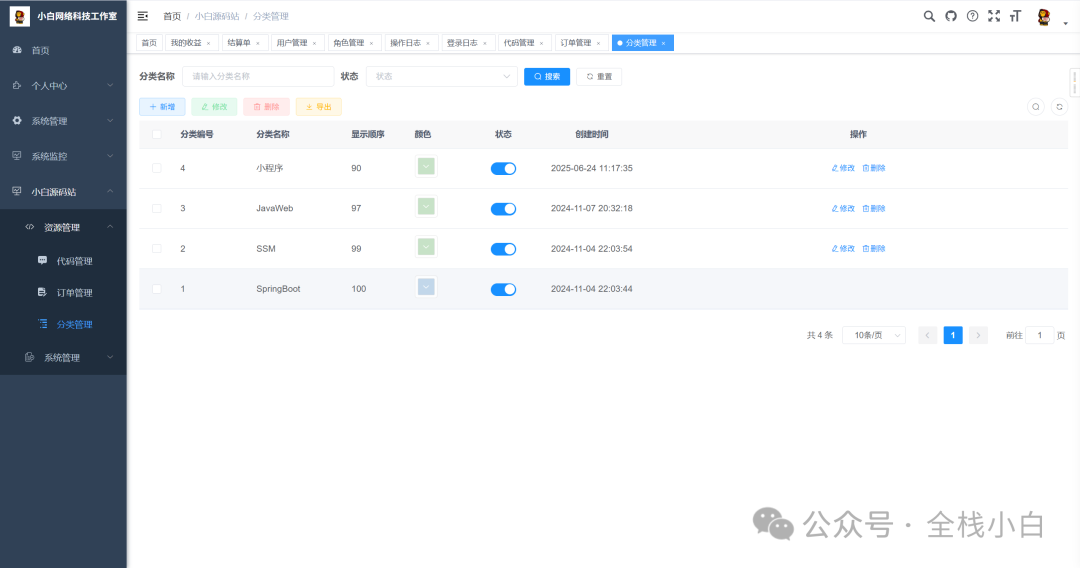Refresh the table with the round refresh icon
Image resolution: width=1080 pixels, height=568 pixels.
1059,107
